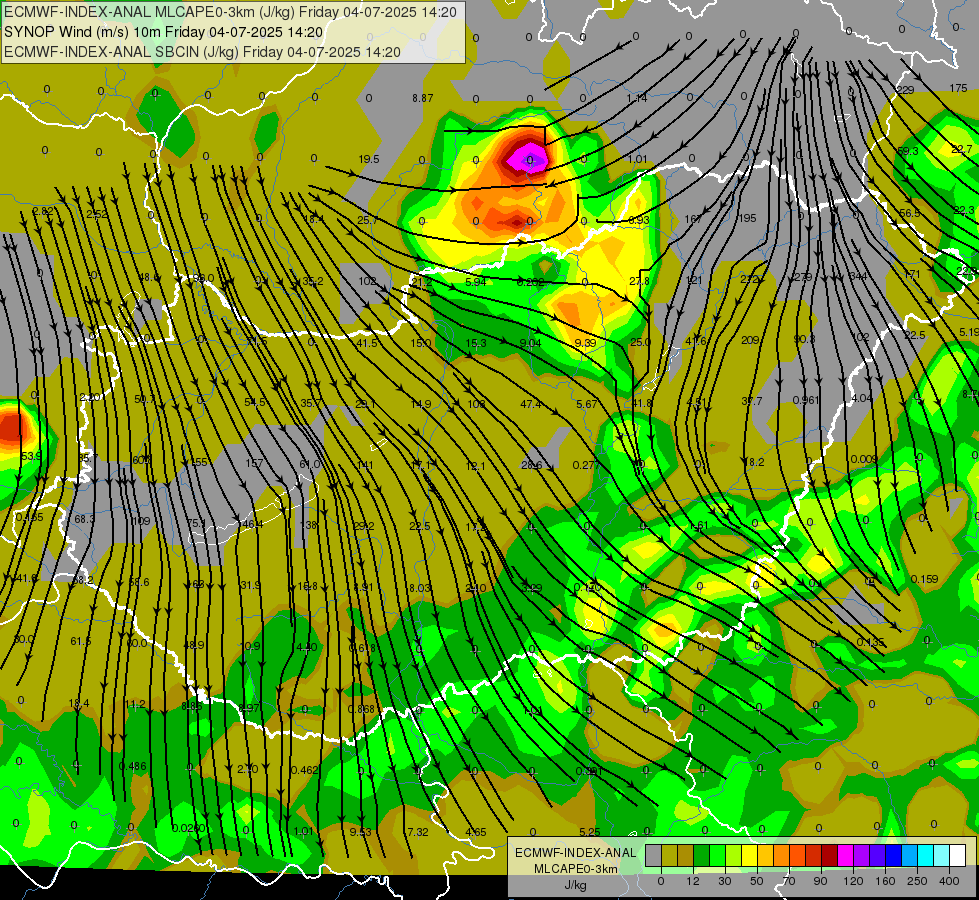Click the legend tick label 160
The image size is (979, 900).
click(x=885, y=881)
